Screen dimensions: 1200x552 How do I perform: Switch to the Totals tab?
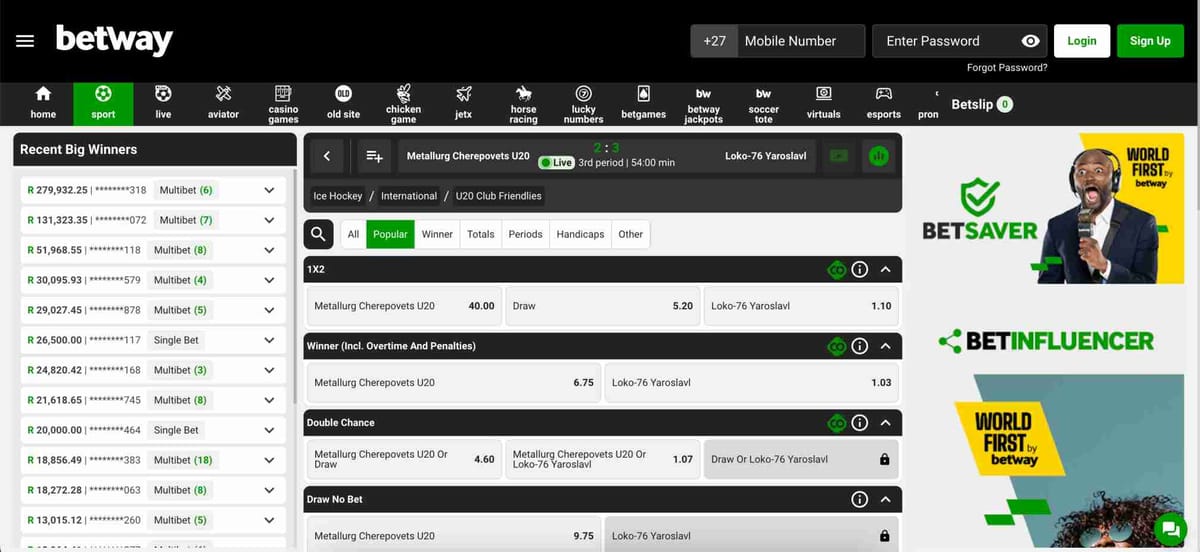click(481, 234)
